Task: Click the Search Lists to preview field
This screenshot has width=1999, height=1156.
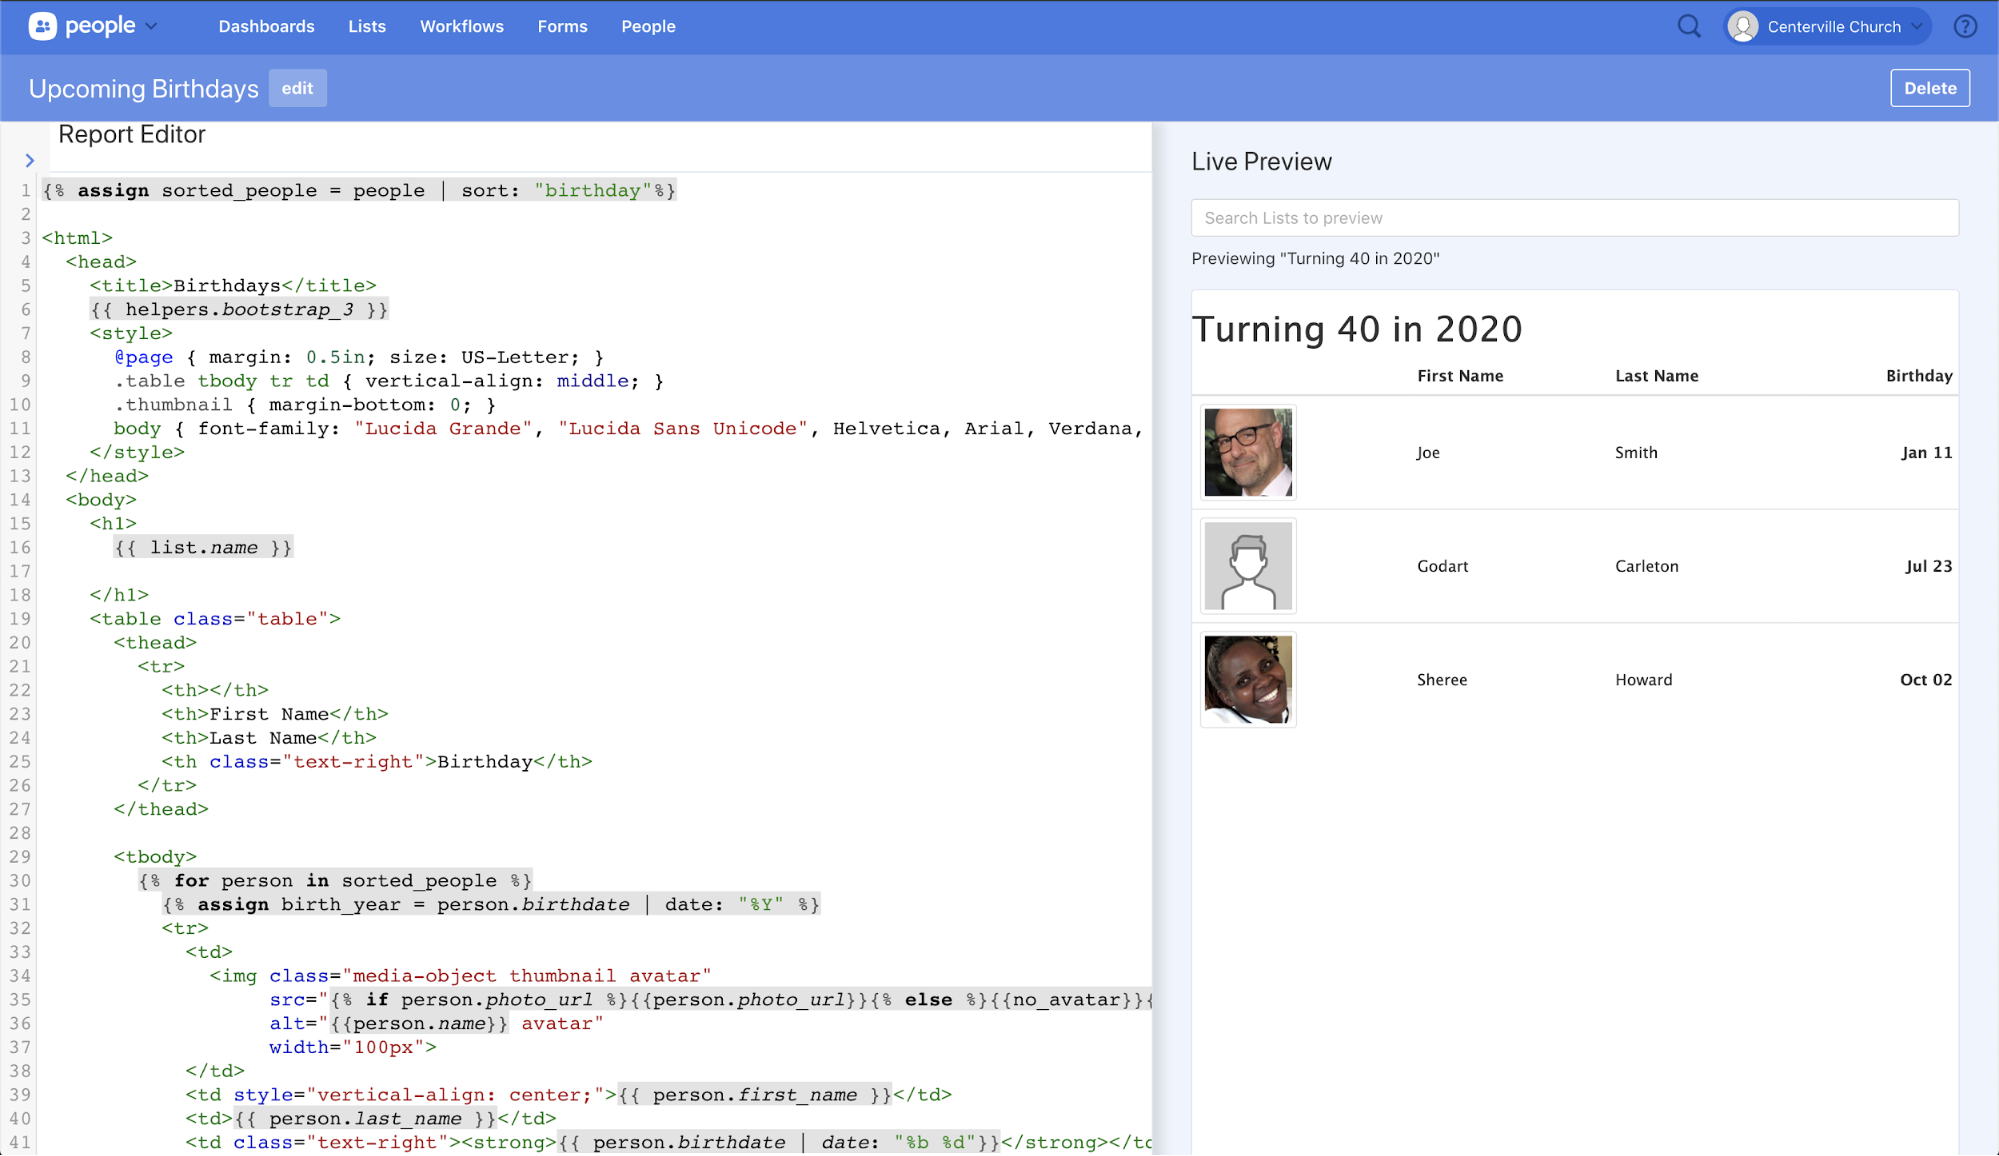Action: 1574,218
